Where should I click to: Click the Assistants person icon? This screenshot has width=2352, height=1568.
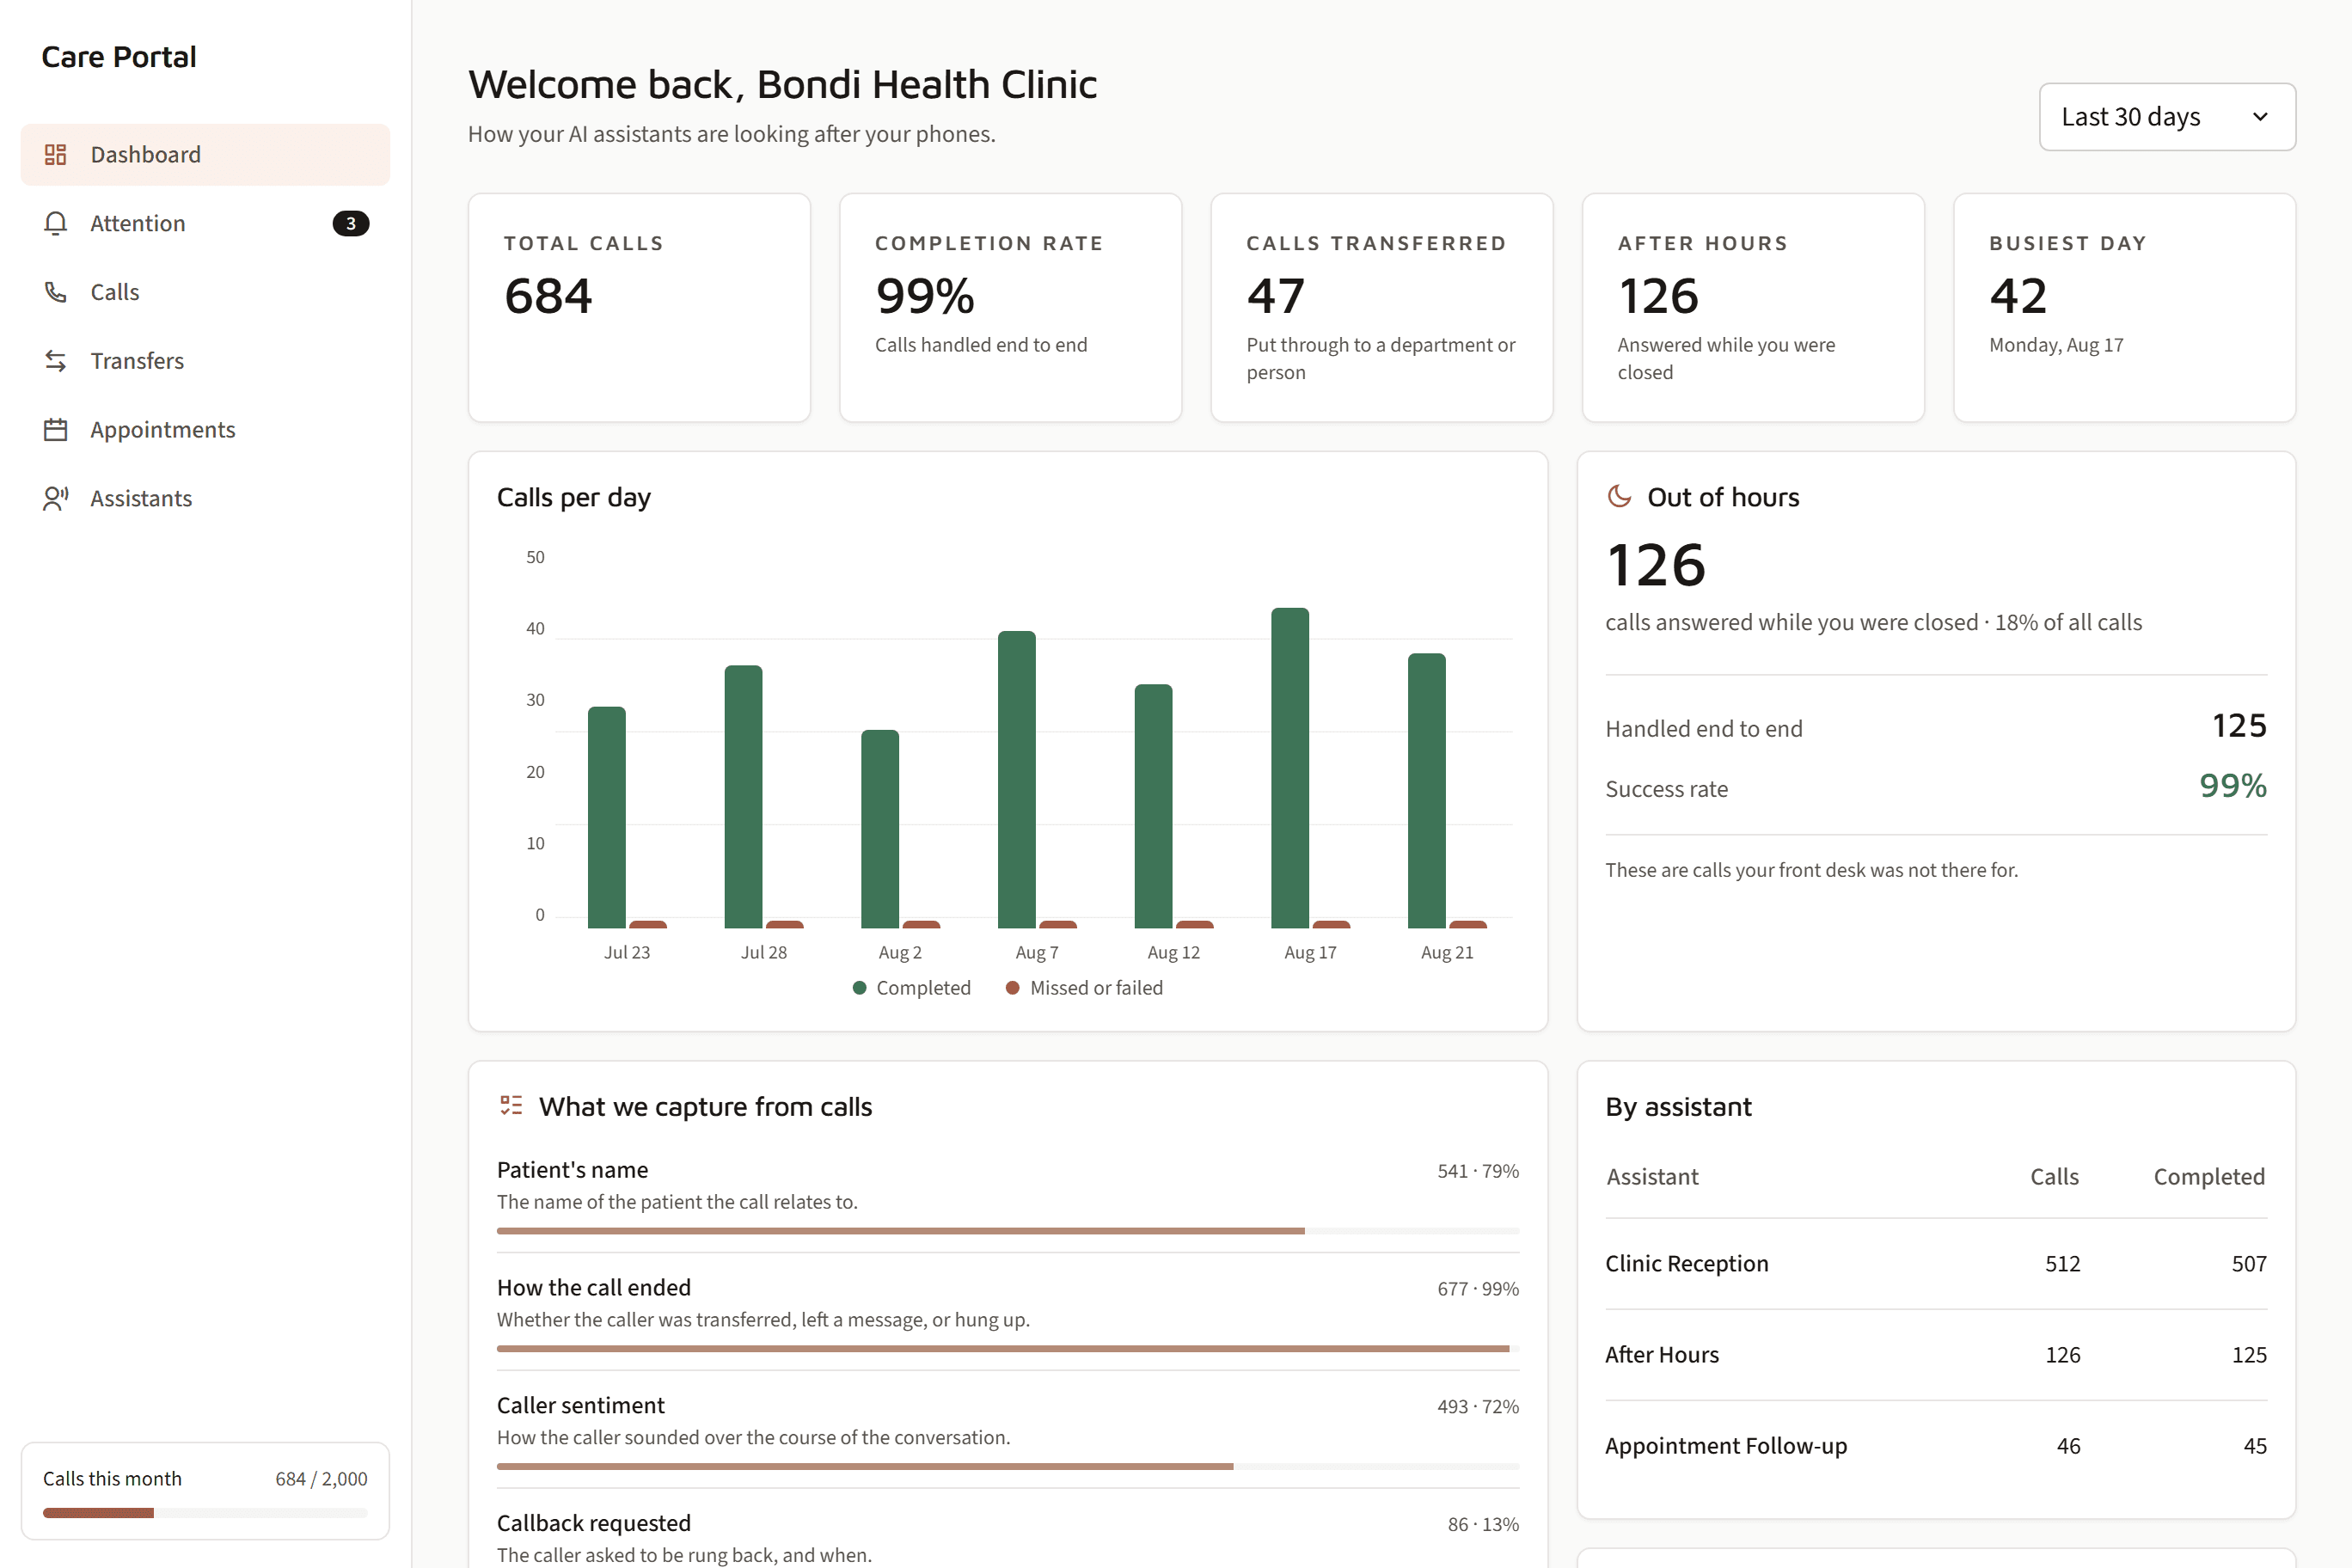coord(56,498)
